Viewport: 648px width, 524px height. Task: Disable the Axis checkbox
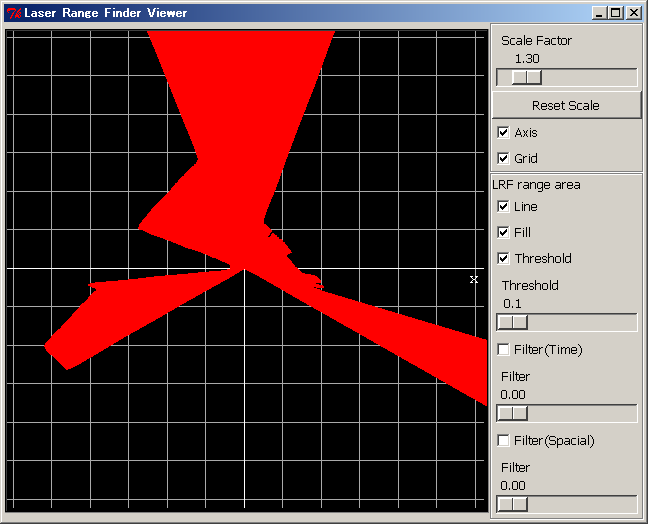[x=503, y=132]
